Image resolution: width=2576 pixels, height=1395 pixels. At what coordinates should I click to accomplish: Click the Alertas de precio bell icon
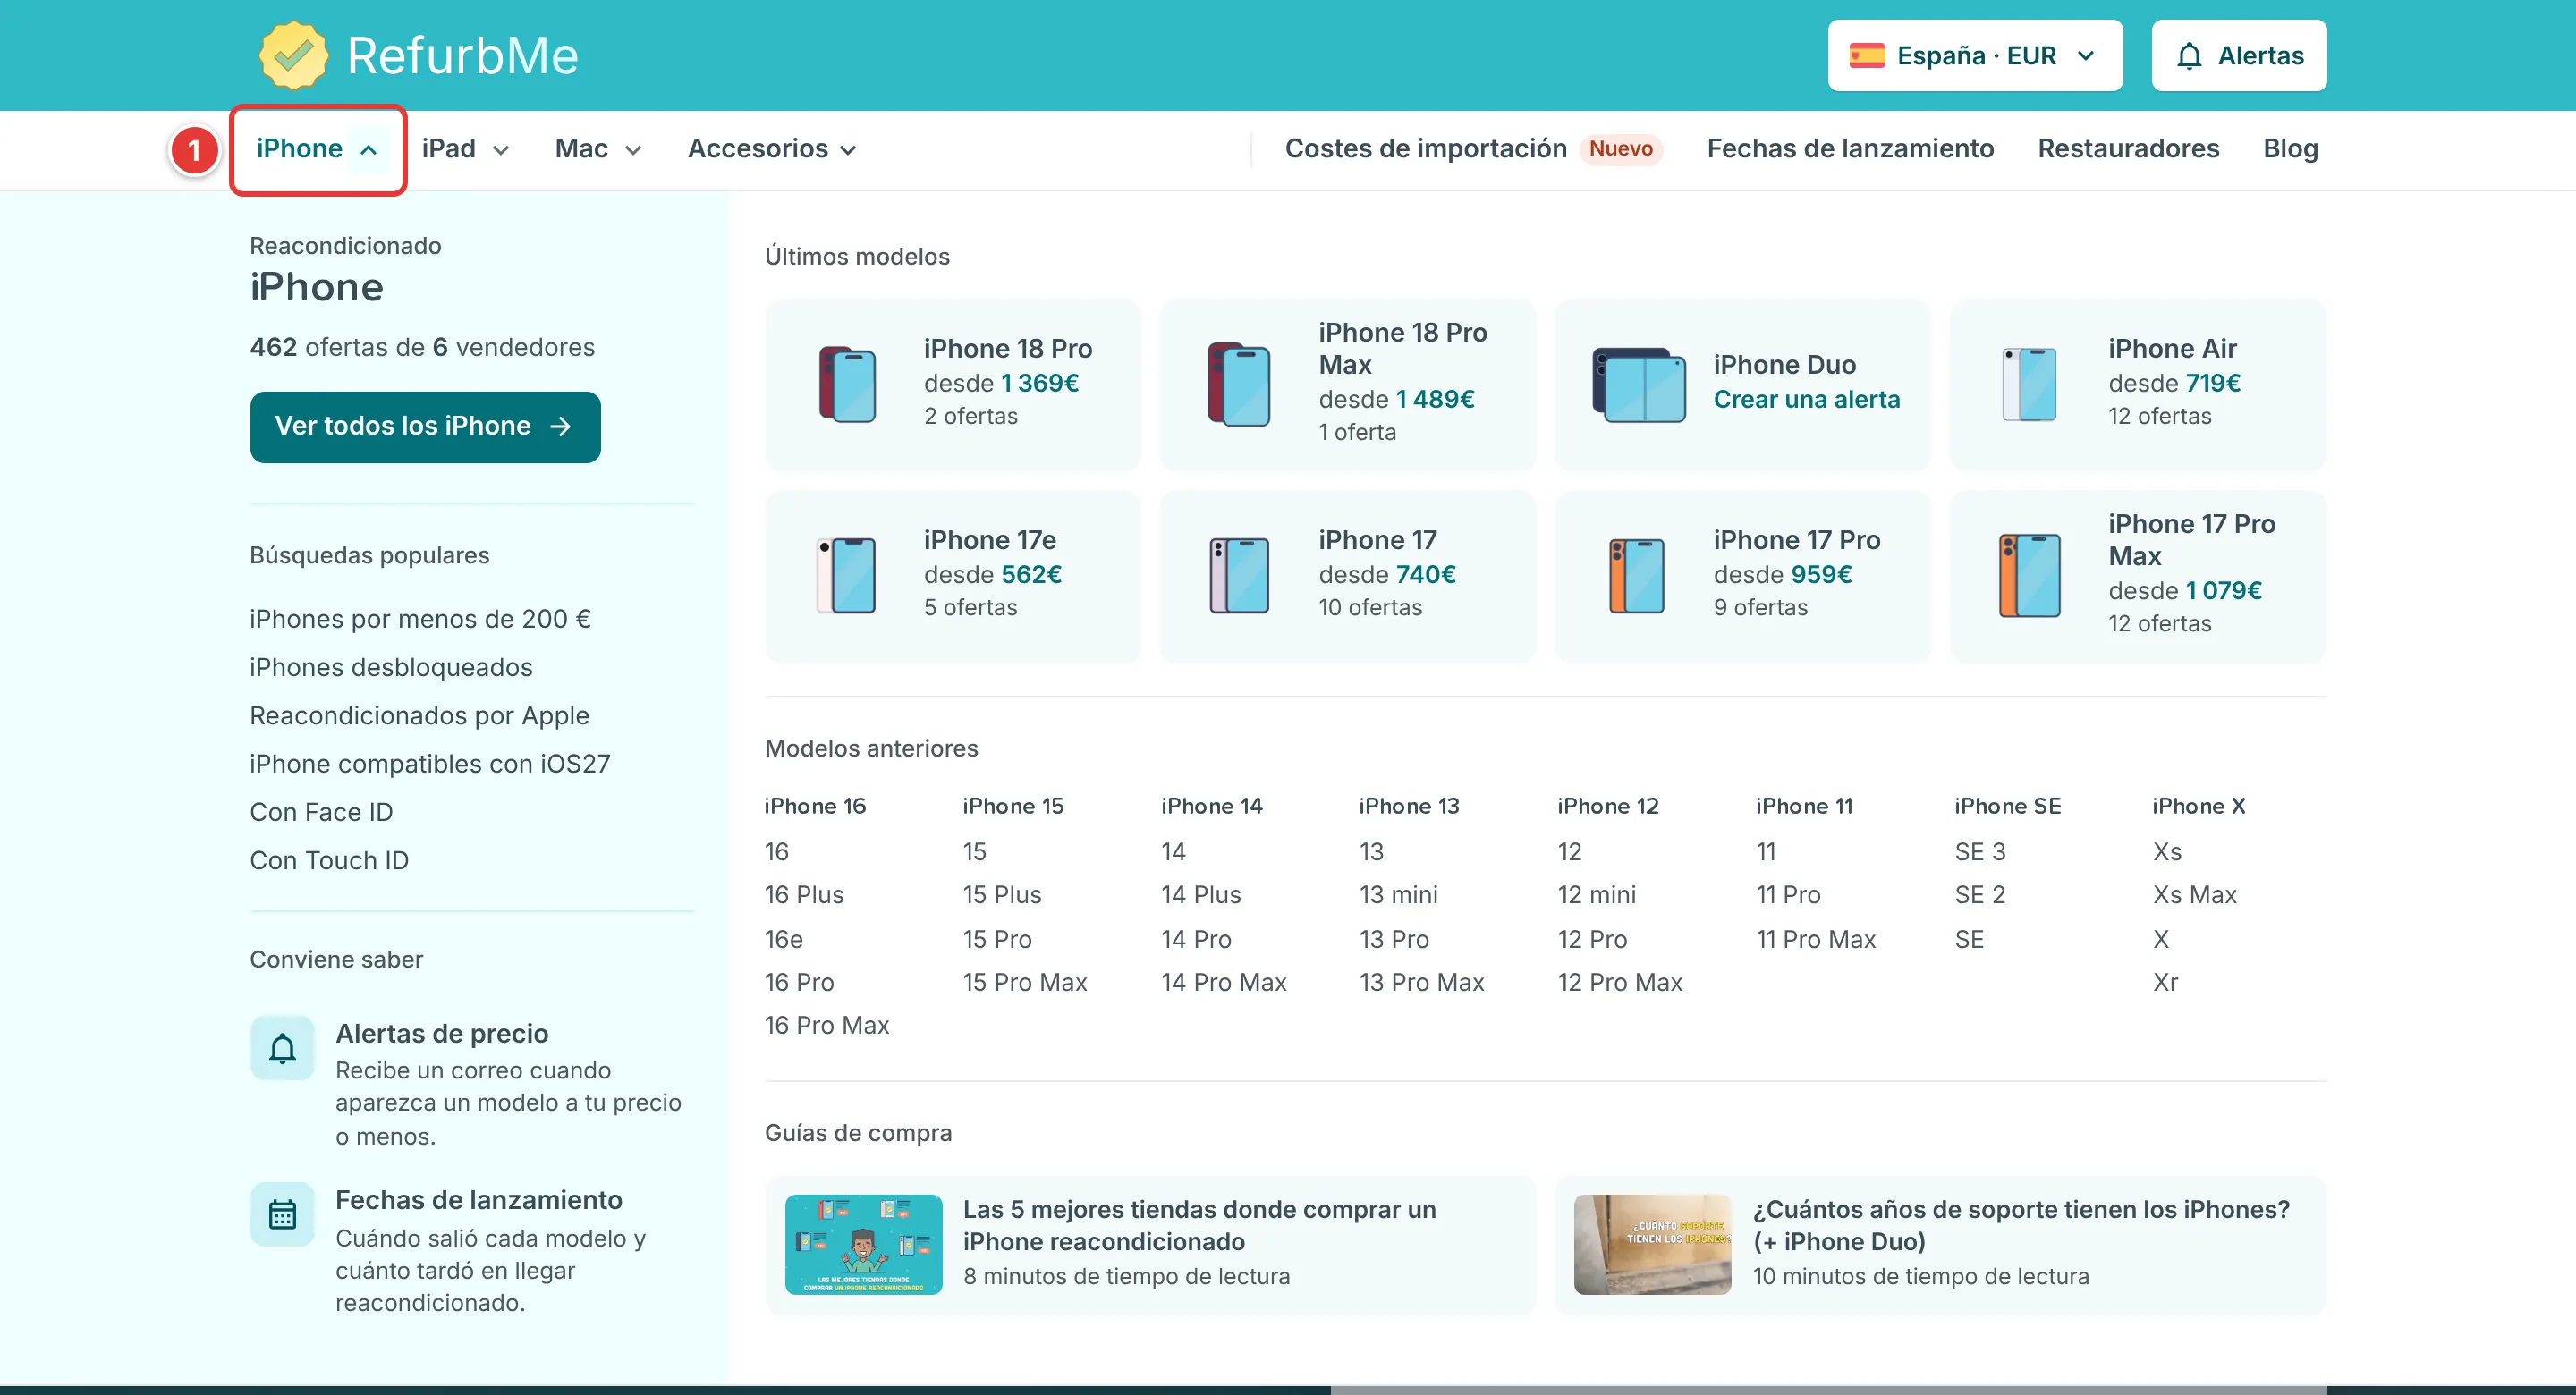282,1048
